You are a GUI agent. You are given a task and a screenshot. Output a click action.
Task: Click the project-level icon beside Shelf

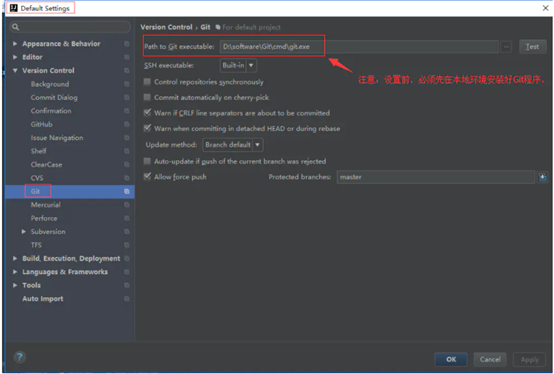126,151
